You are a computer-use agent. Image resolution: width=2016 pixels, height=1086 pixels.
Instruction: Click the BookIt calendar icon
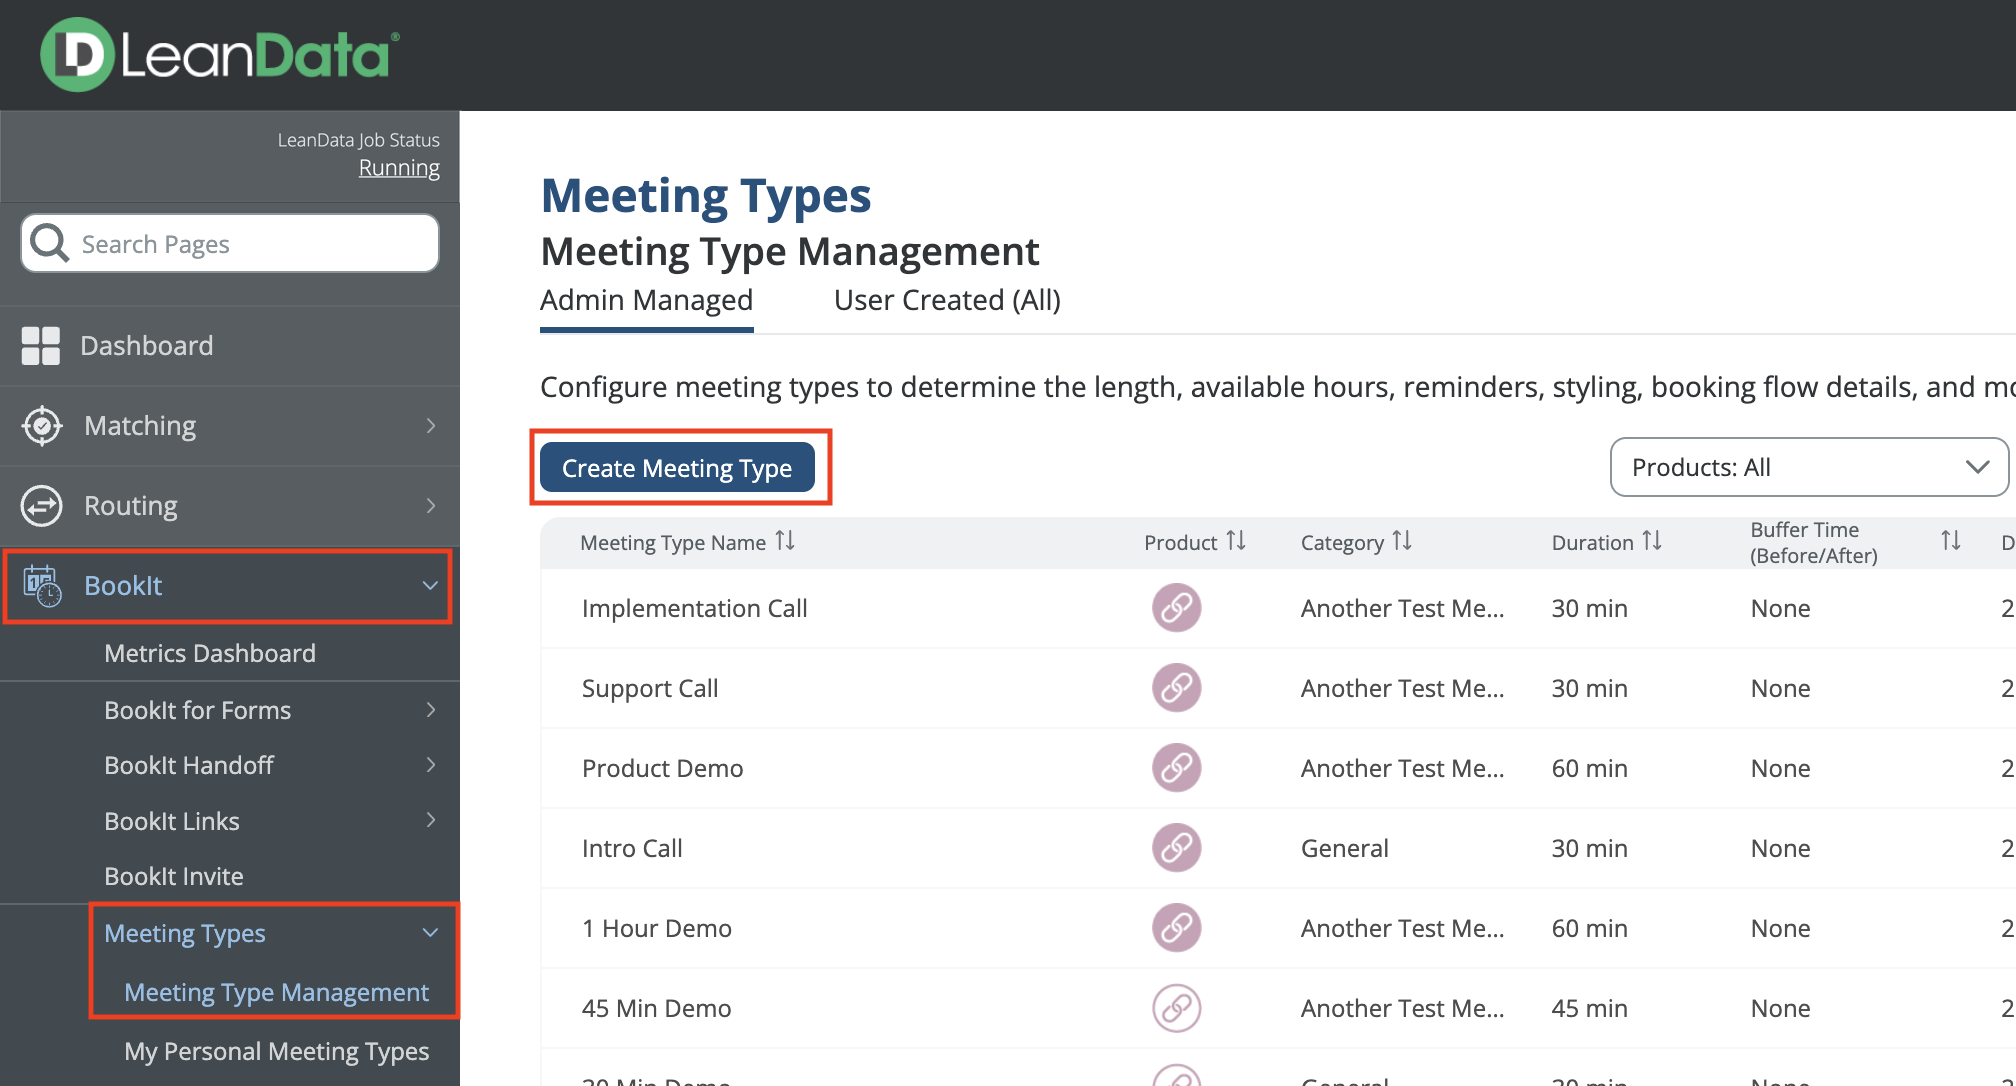pyautogui.click(x=42, y=586)
